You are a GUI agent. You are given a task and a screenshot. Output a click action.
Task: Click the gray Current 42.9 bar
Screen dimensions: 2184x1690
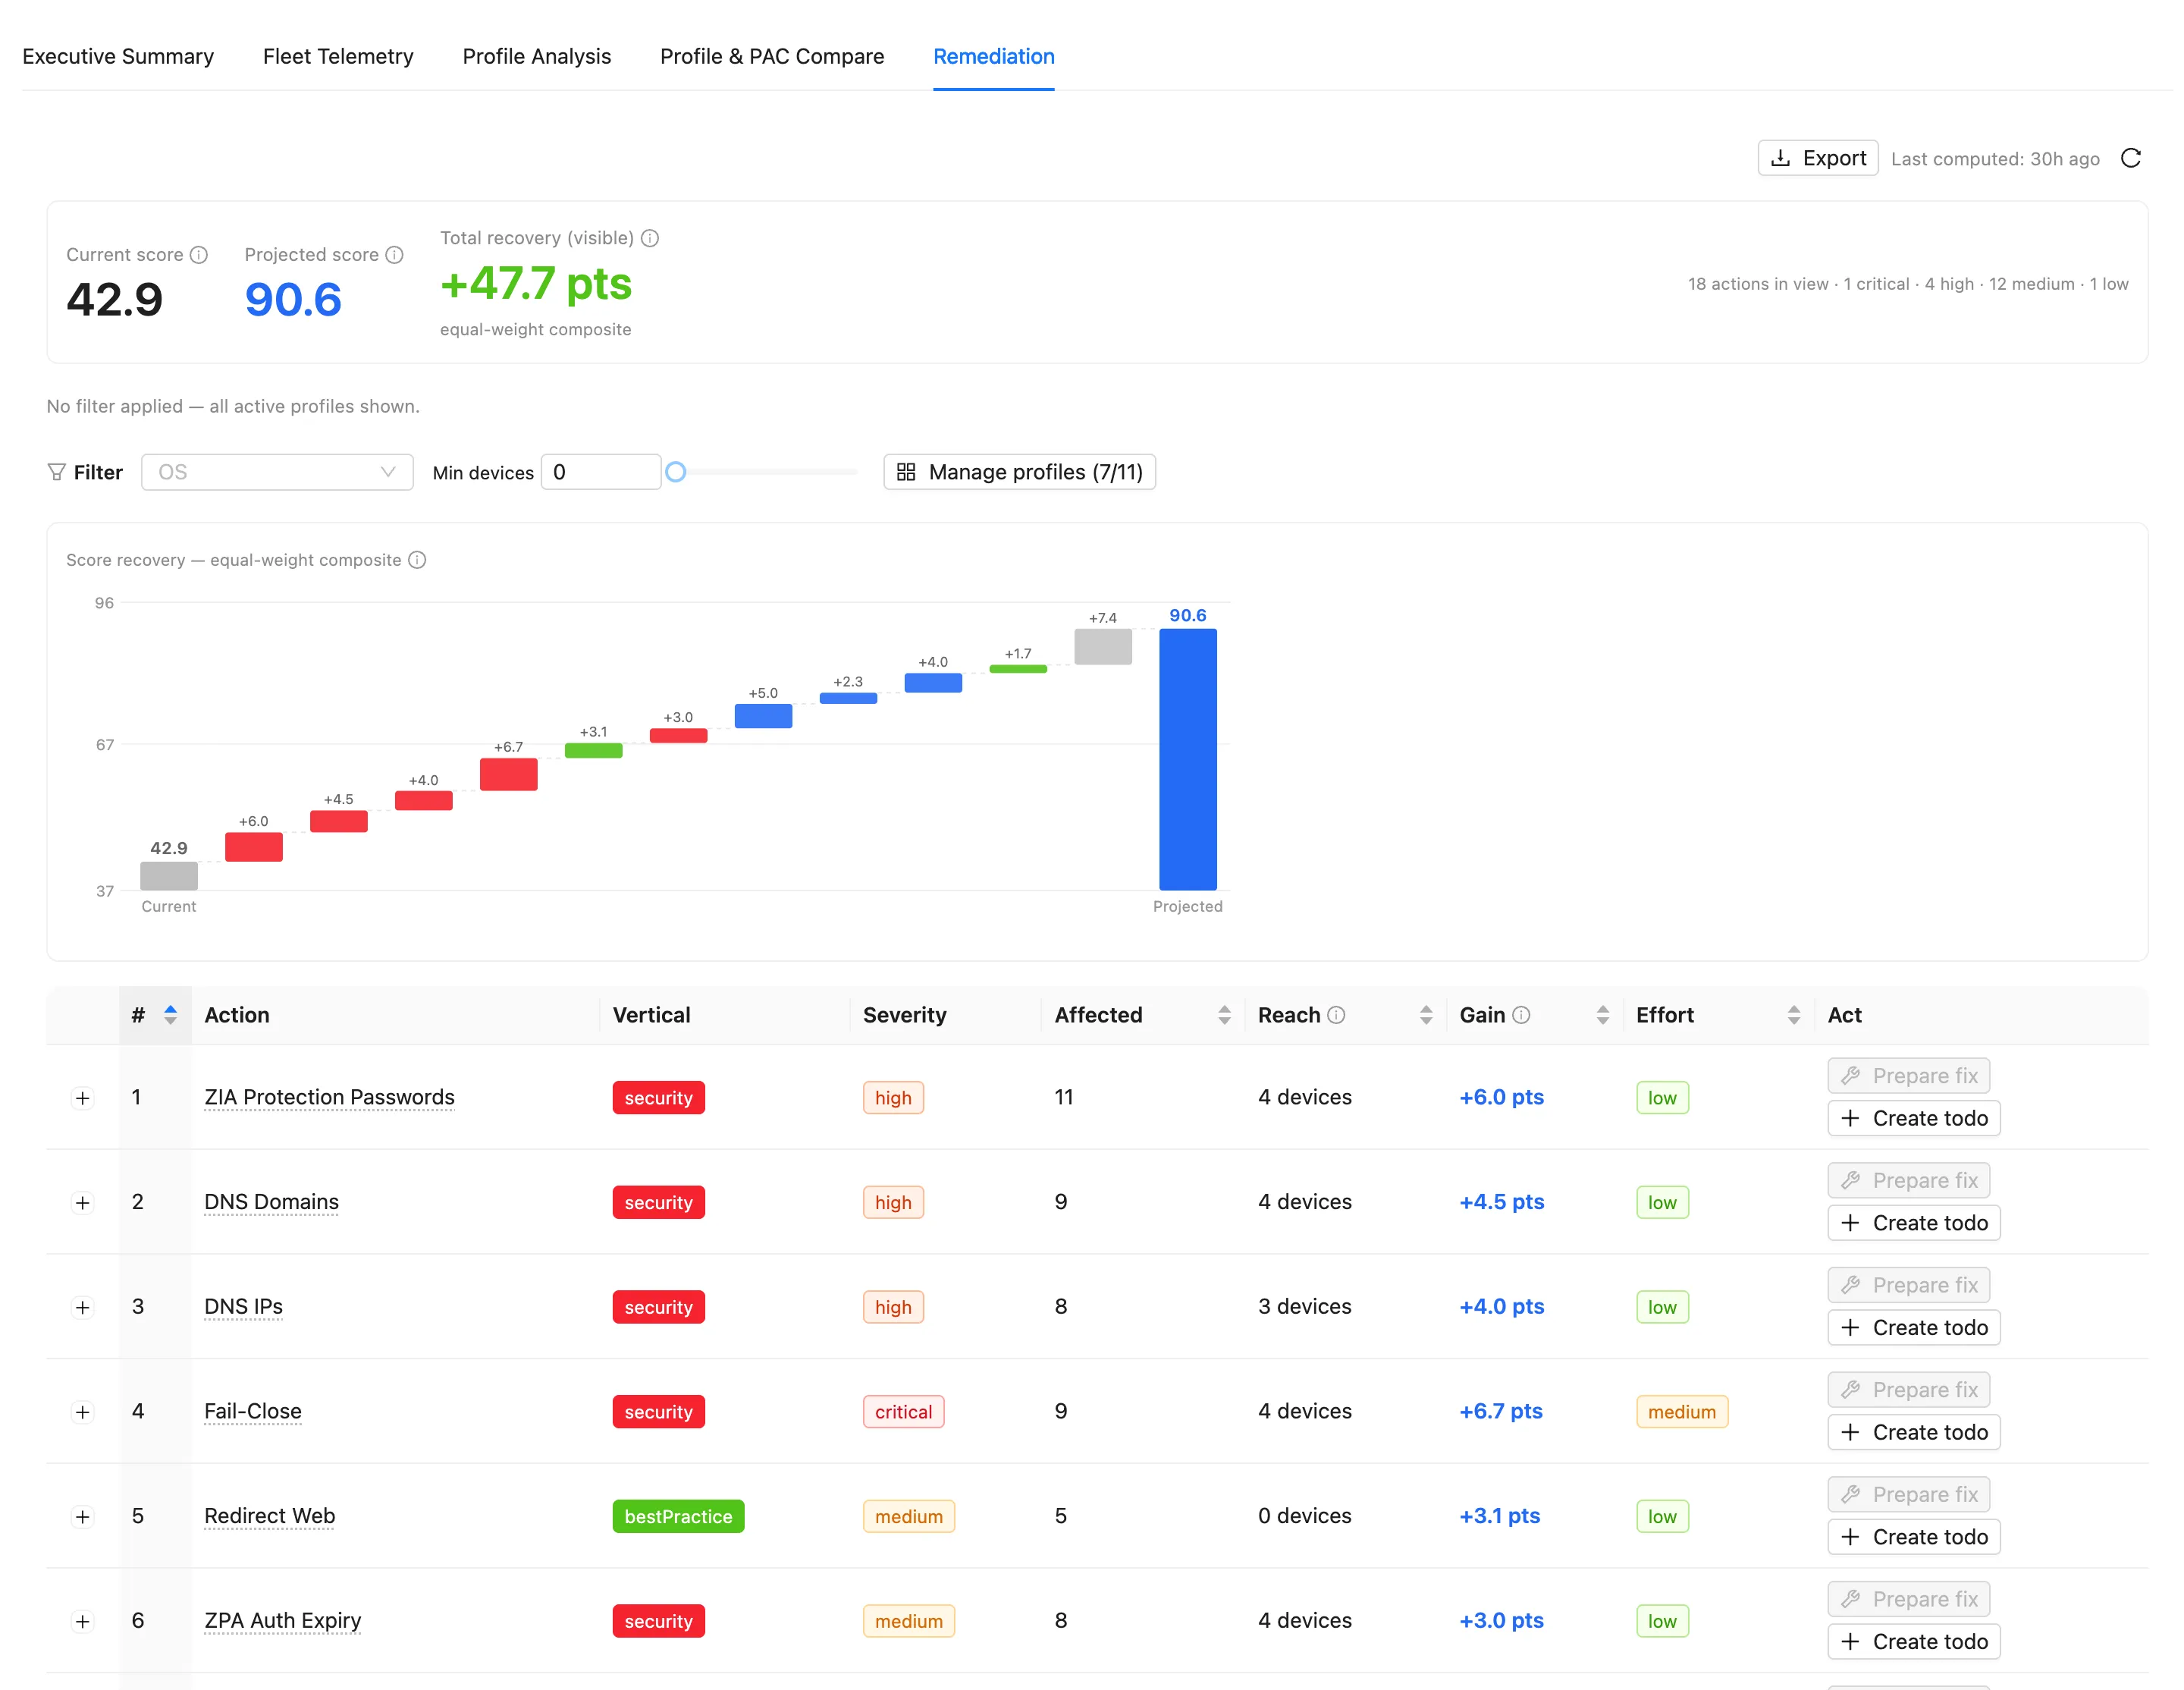[169, 876]
